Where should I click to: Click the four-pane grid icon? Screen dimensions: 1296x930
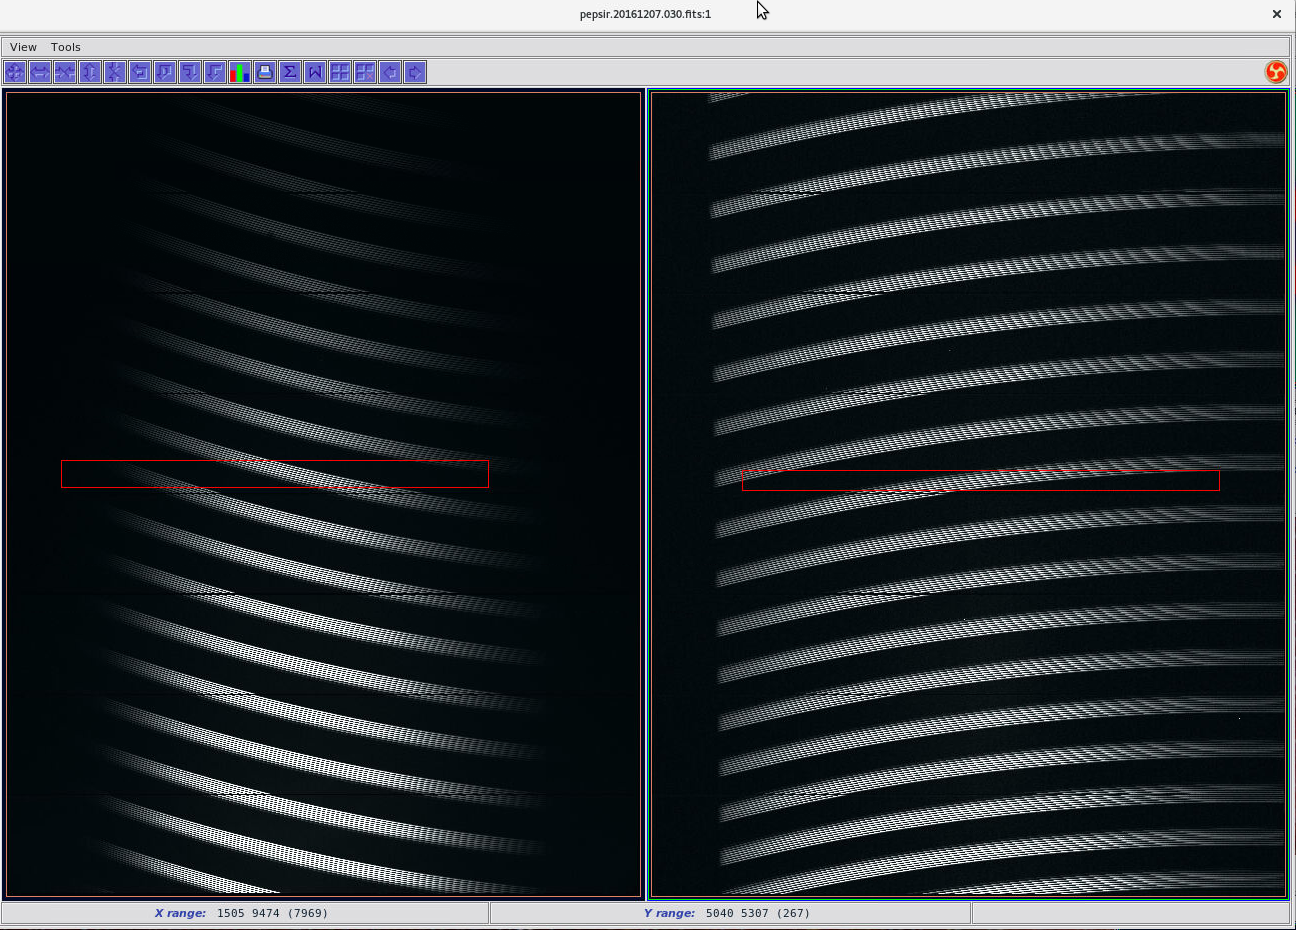coord(340,72)
